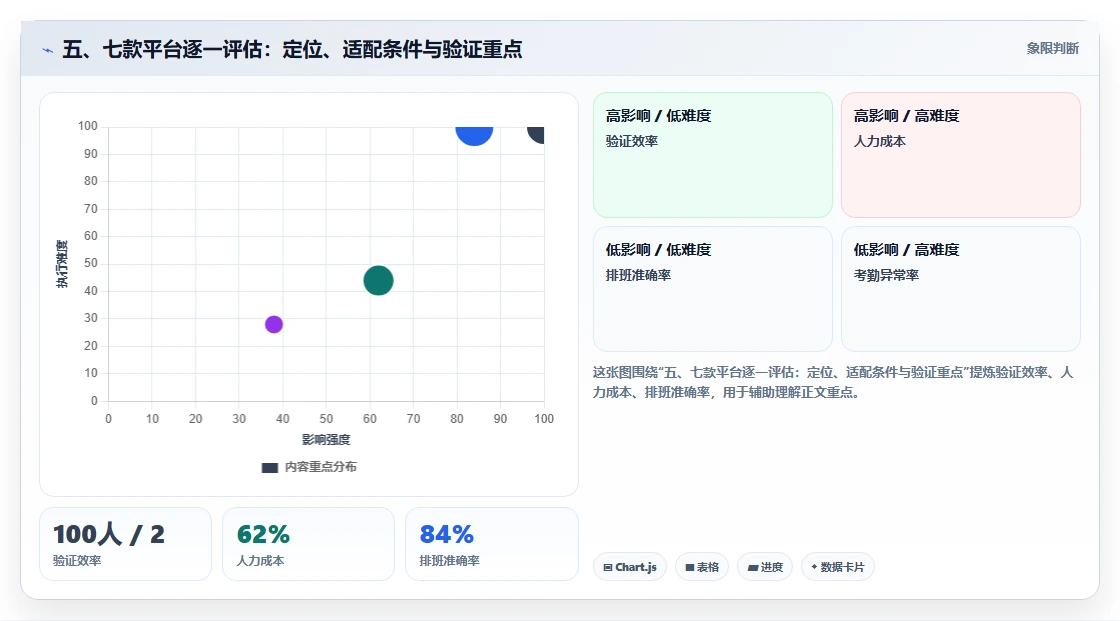Select the purple bubble on the chart

coord(274,324)
